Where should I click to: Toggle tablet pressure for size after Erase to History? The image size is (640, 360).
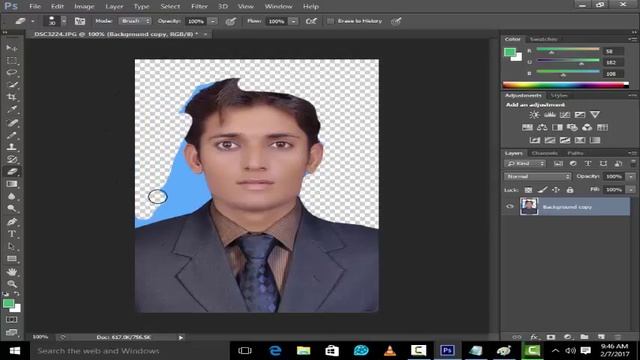tap(396, 21)
